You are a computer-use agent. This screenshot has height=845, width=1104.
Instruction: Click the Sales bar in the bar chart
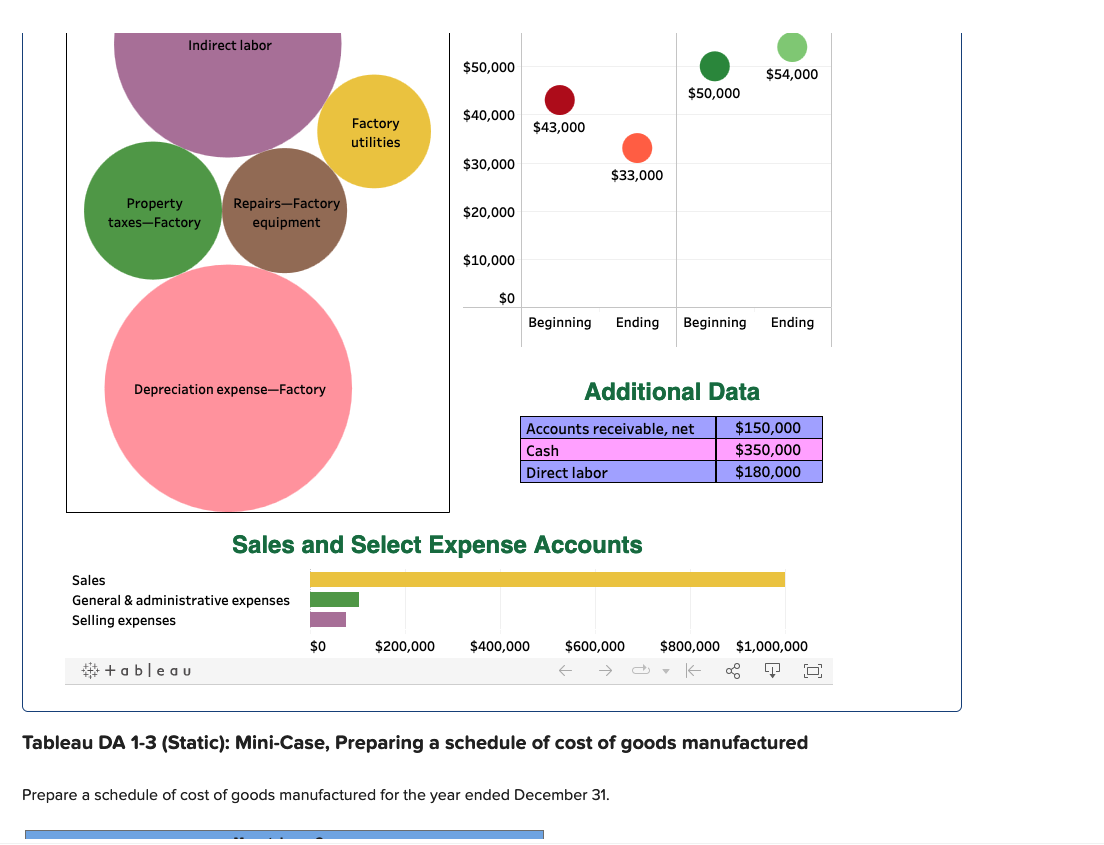point(548,578)
